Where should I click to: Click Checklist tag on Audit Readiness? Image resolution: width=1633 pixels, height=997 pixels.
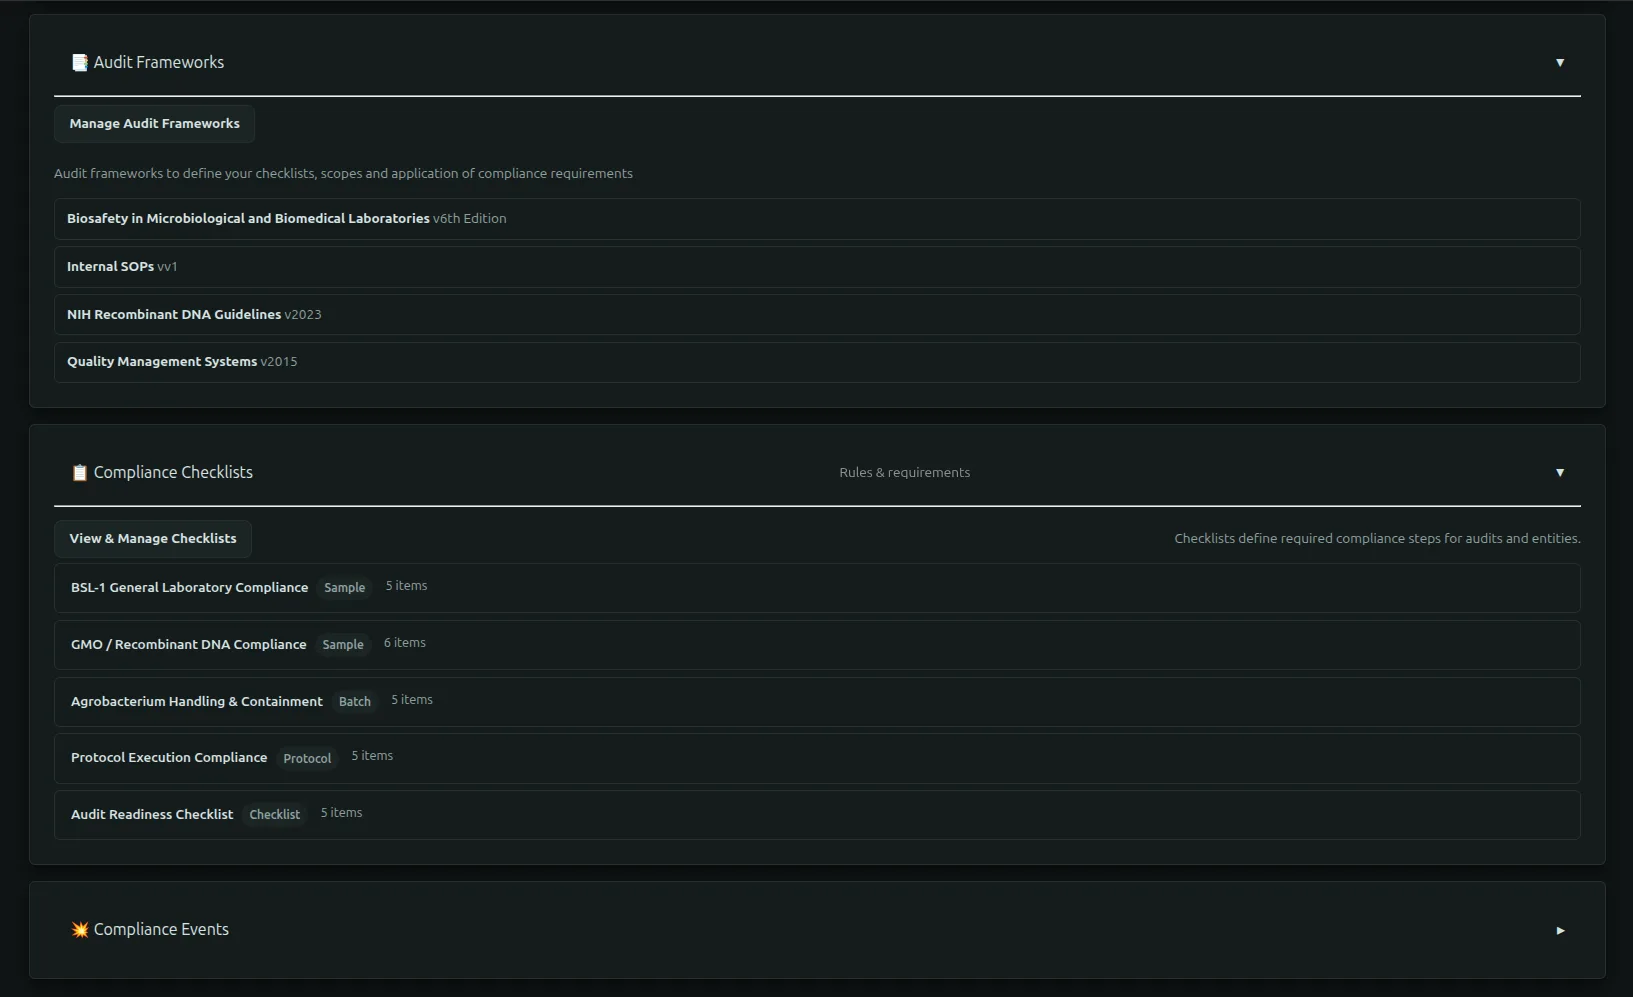[275, 815]
